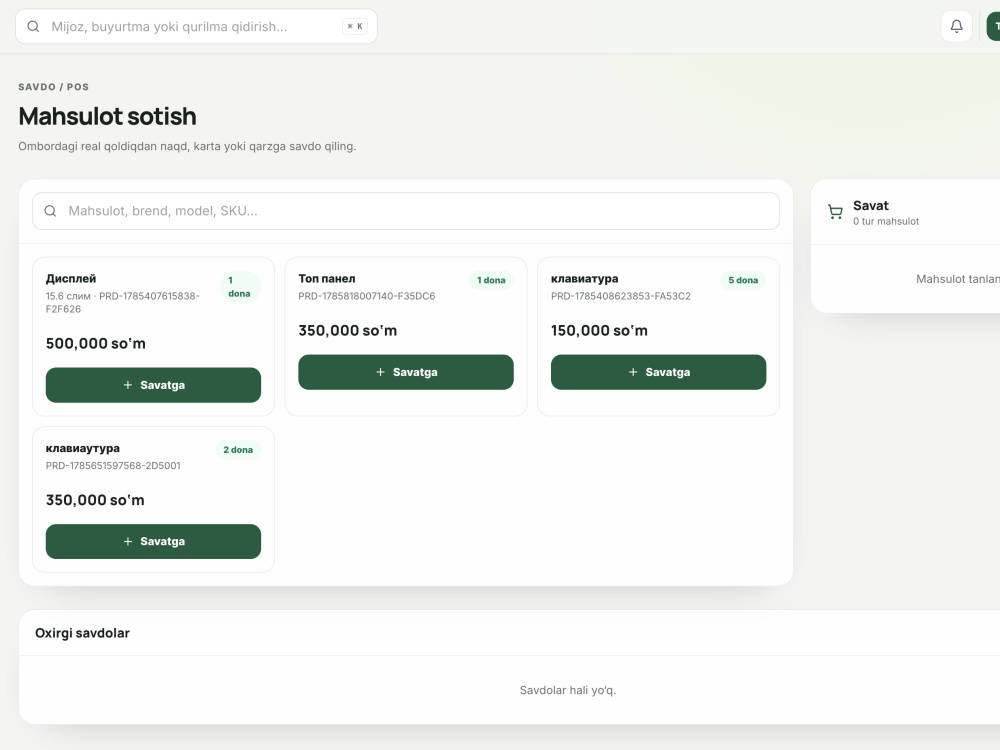This screenshot has width=1000, height=750.
Task: Click the Топ панел product title
Action: coord(327,279)
